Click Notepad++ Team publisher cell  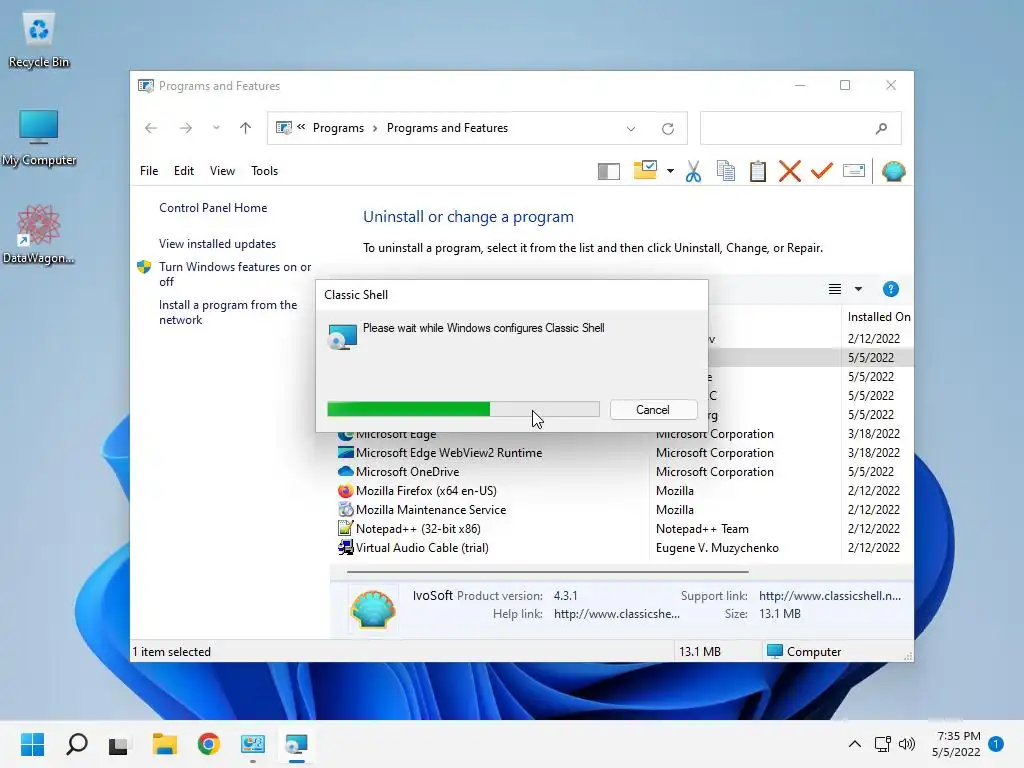click(702, 529)
